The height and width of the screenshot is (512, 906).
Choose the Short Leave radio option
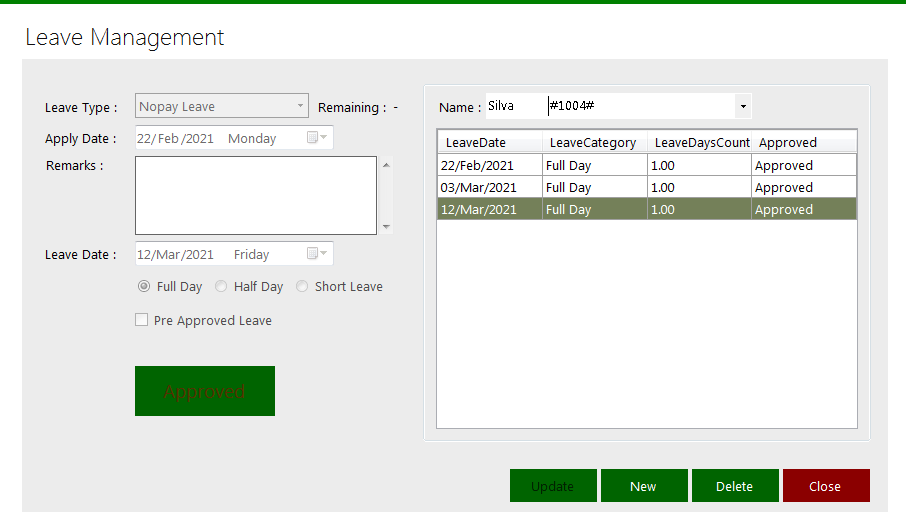(x=302, y=286)
